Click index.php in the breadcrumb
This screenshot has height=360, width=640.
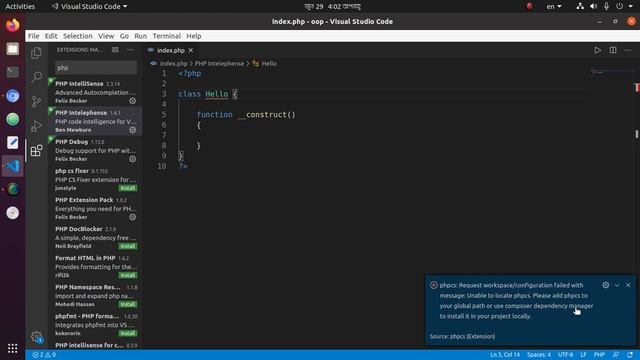pyautogui.click(x=173, y=63)
